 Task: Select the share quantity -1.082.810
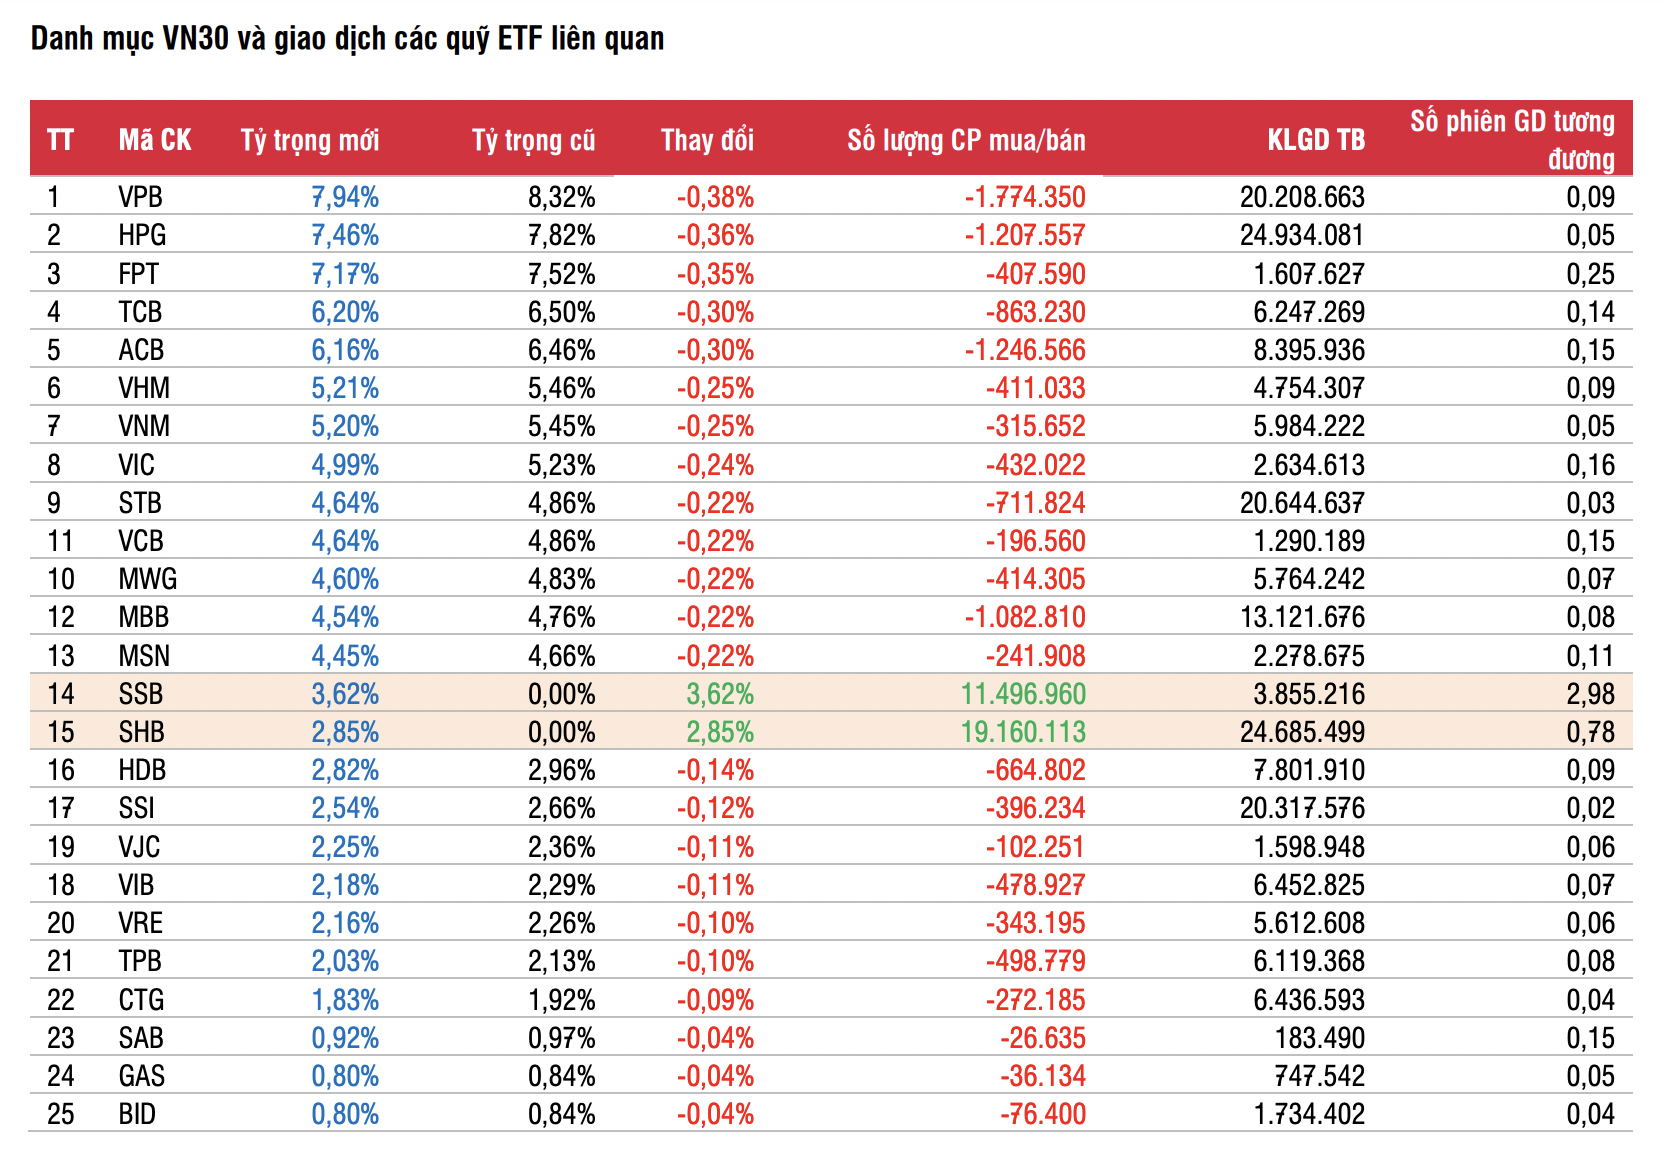click(x=1025, y=617)
